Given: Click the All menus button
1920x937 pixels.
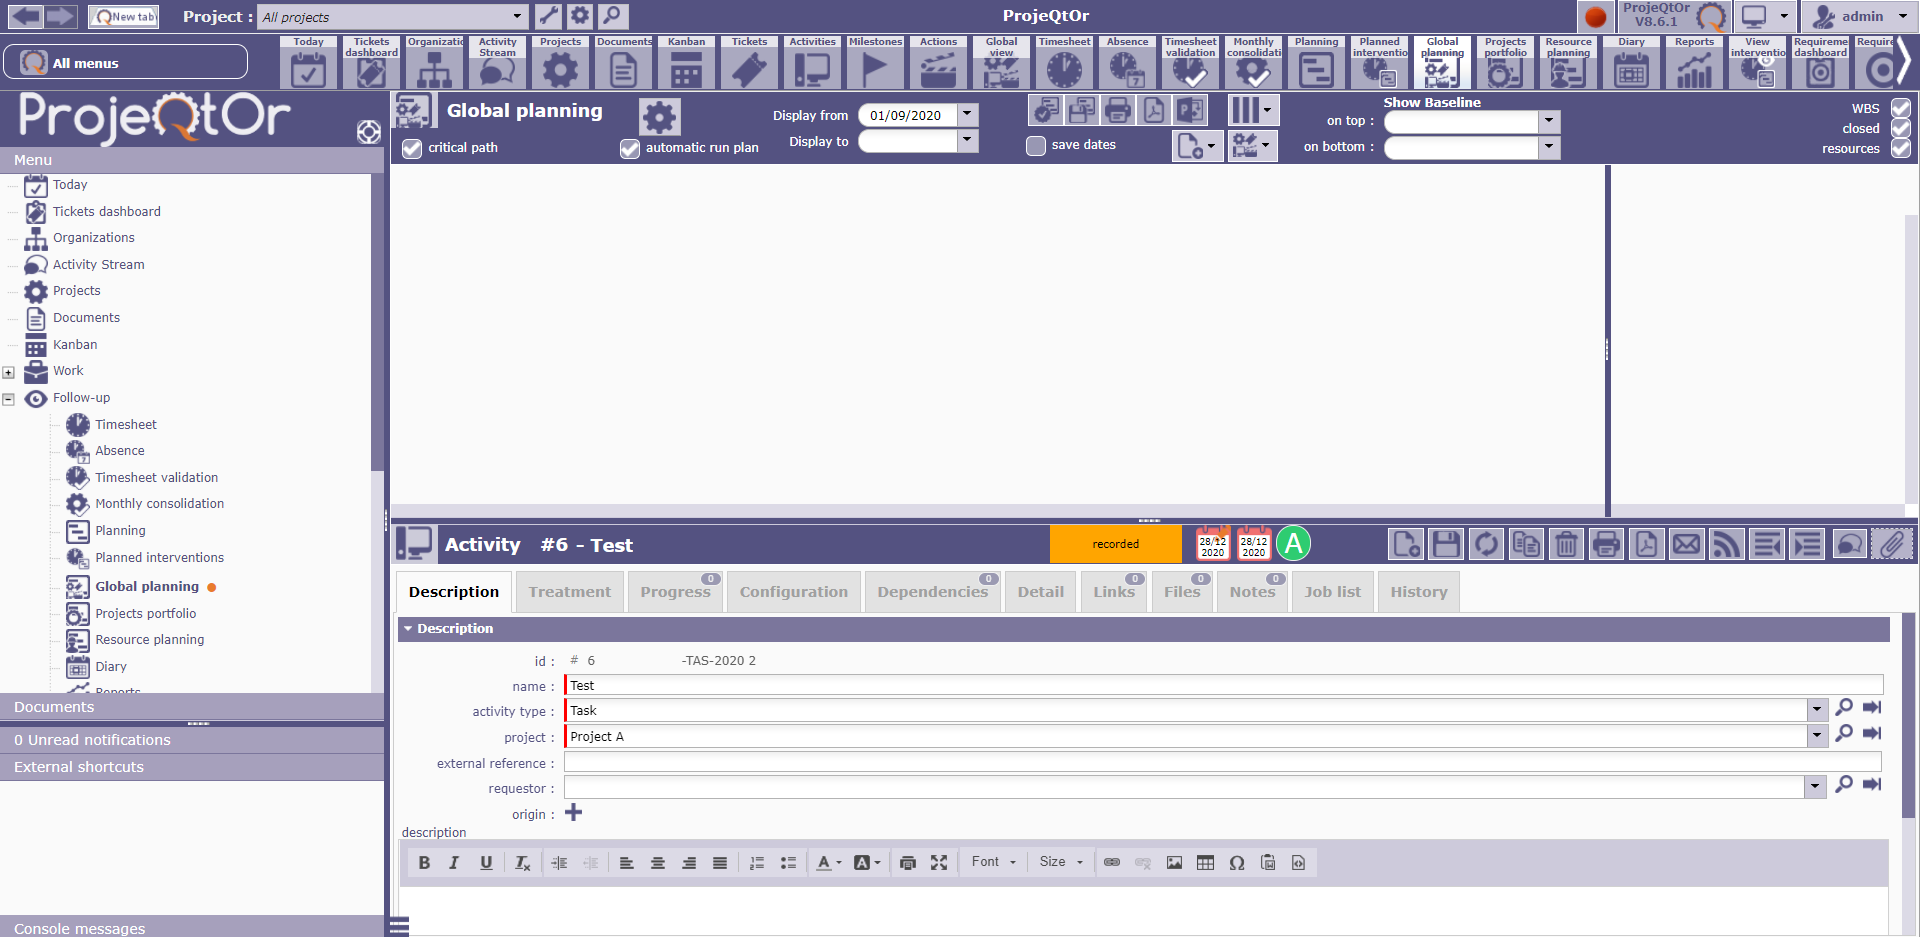Looking at the screenshot, I should click(x=126, y=62).
